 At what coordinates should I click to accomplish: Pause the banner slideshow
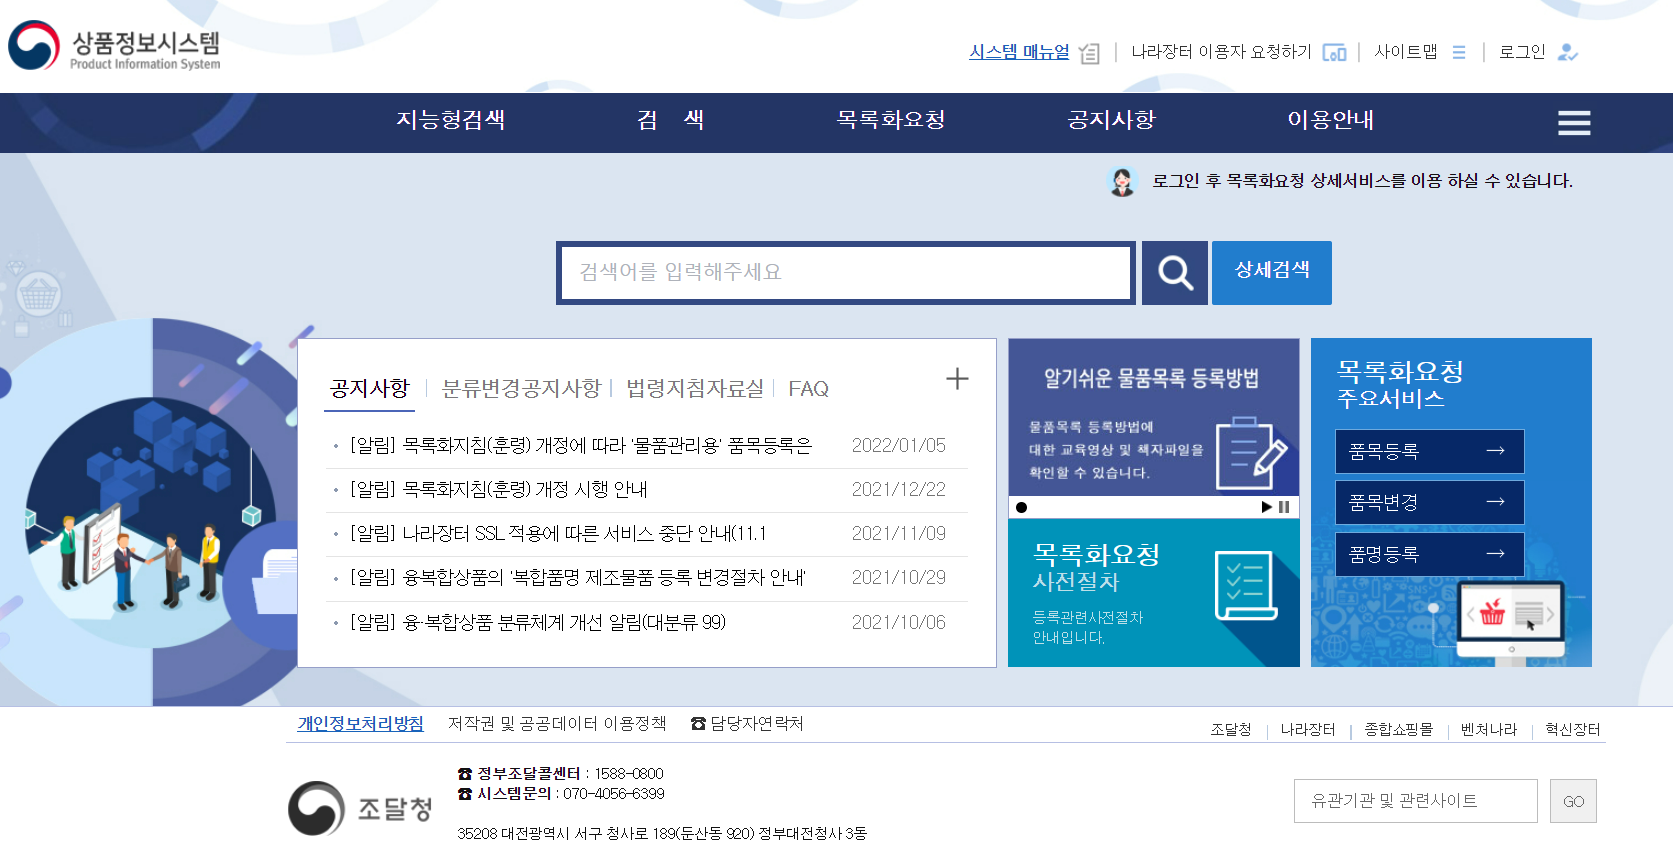tap(1284, 507)
